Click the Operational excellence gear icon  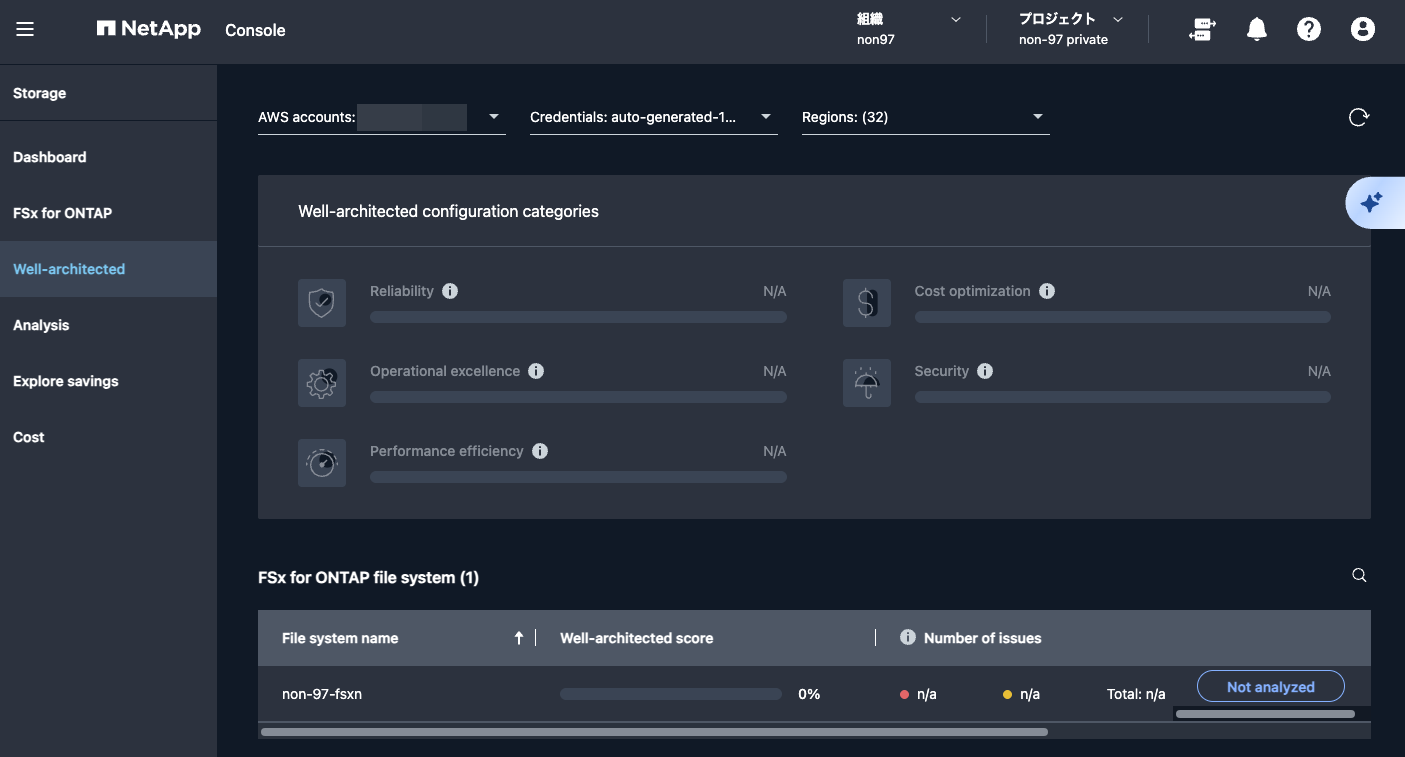(322, 383)
